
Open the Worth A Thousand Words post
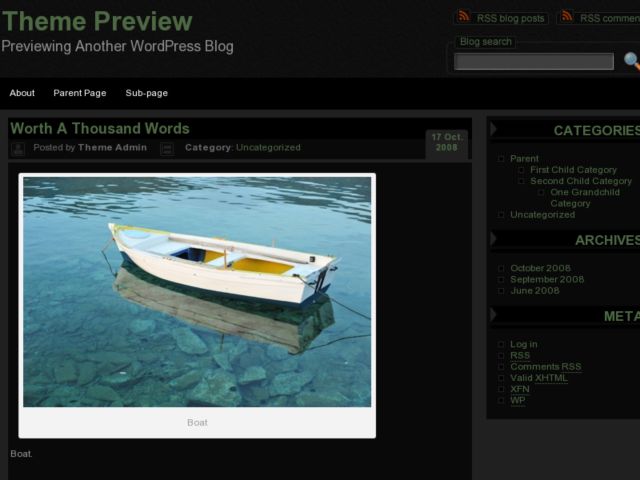point(100,129)
